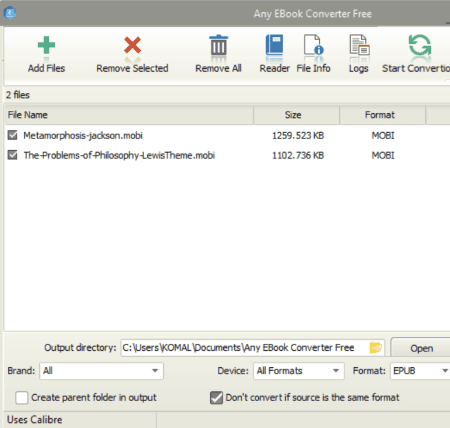Sort by Format column header

pyautogui.click(x=382, y=115)
